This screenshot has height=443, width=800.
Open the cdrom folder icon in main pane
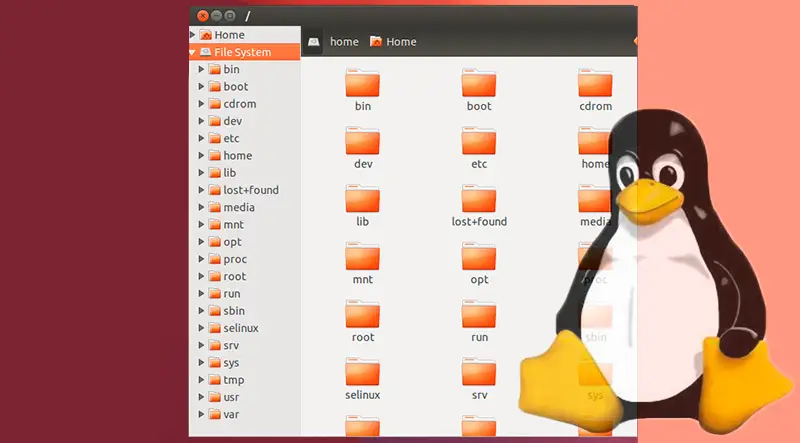point(595,83)
